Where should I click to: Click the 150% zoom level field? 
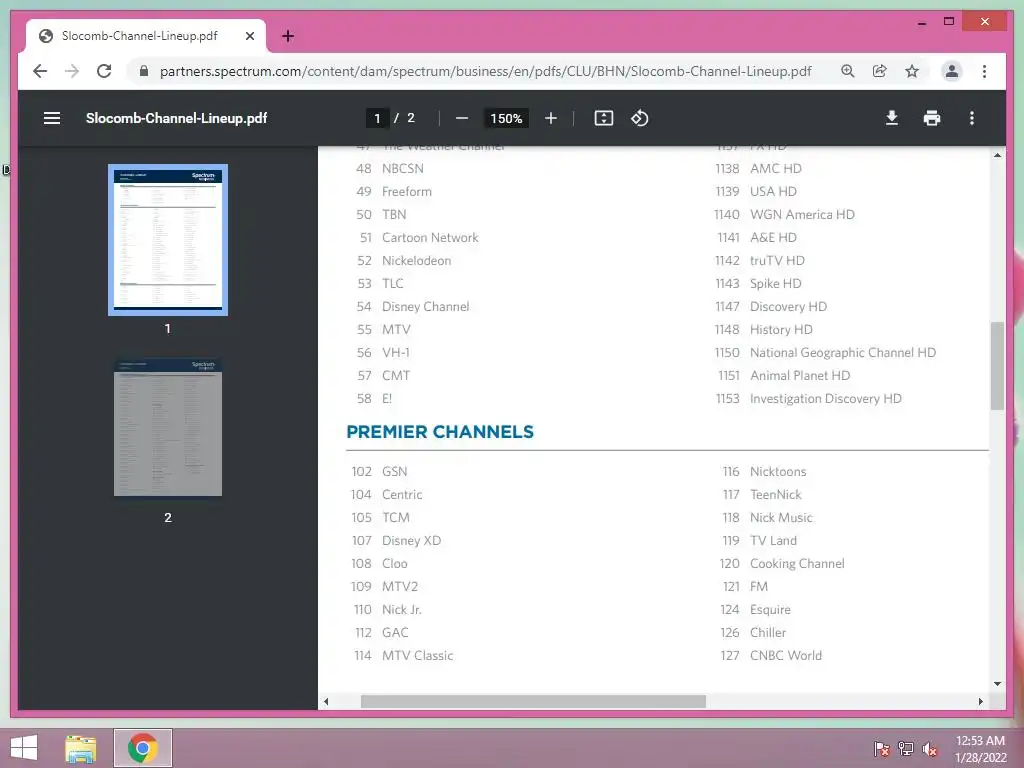pos(506,118)
